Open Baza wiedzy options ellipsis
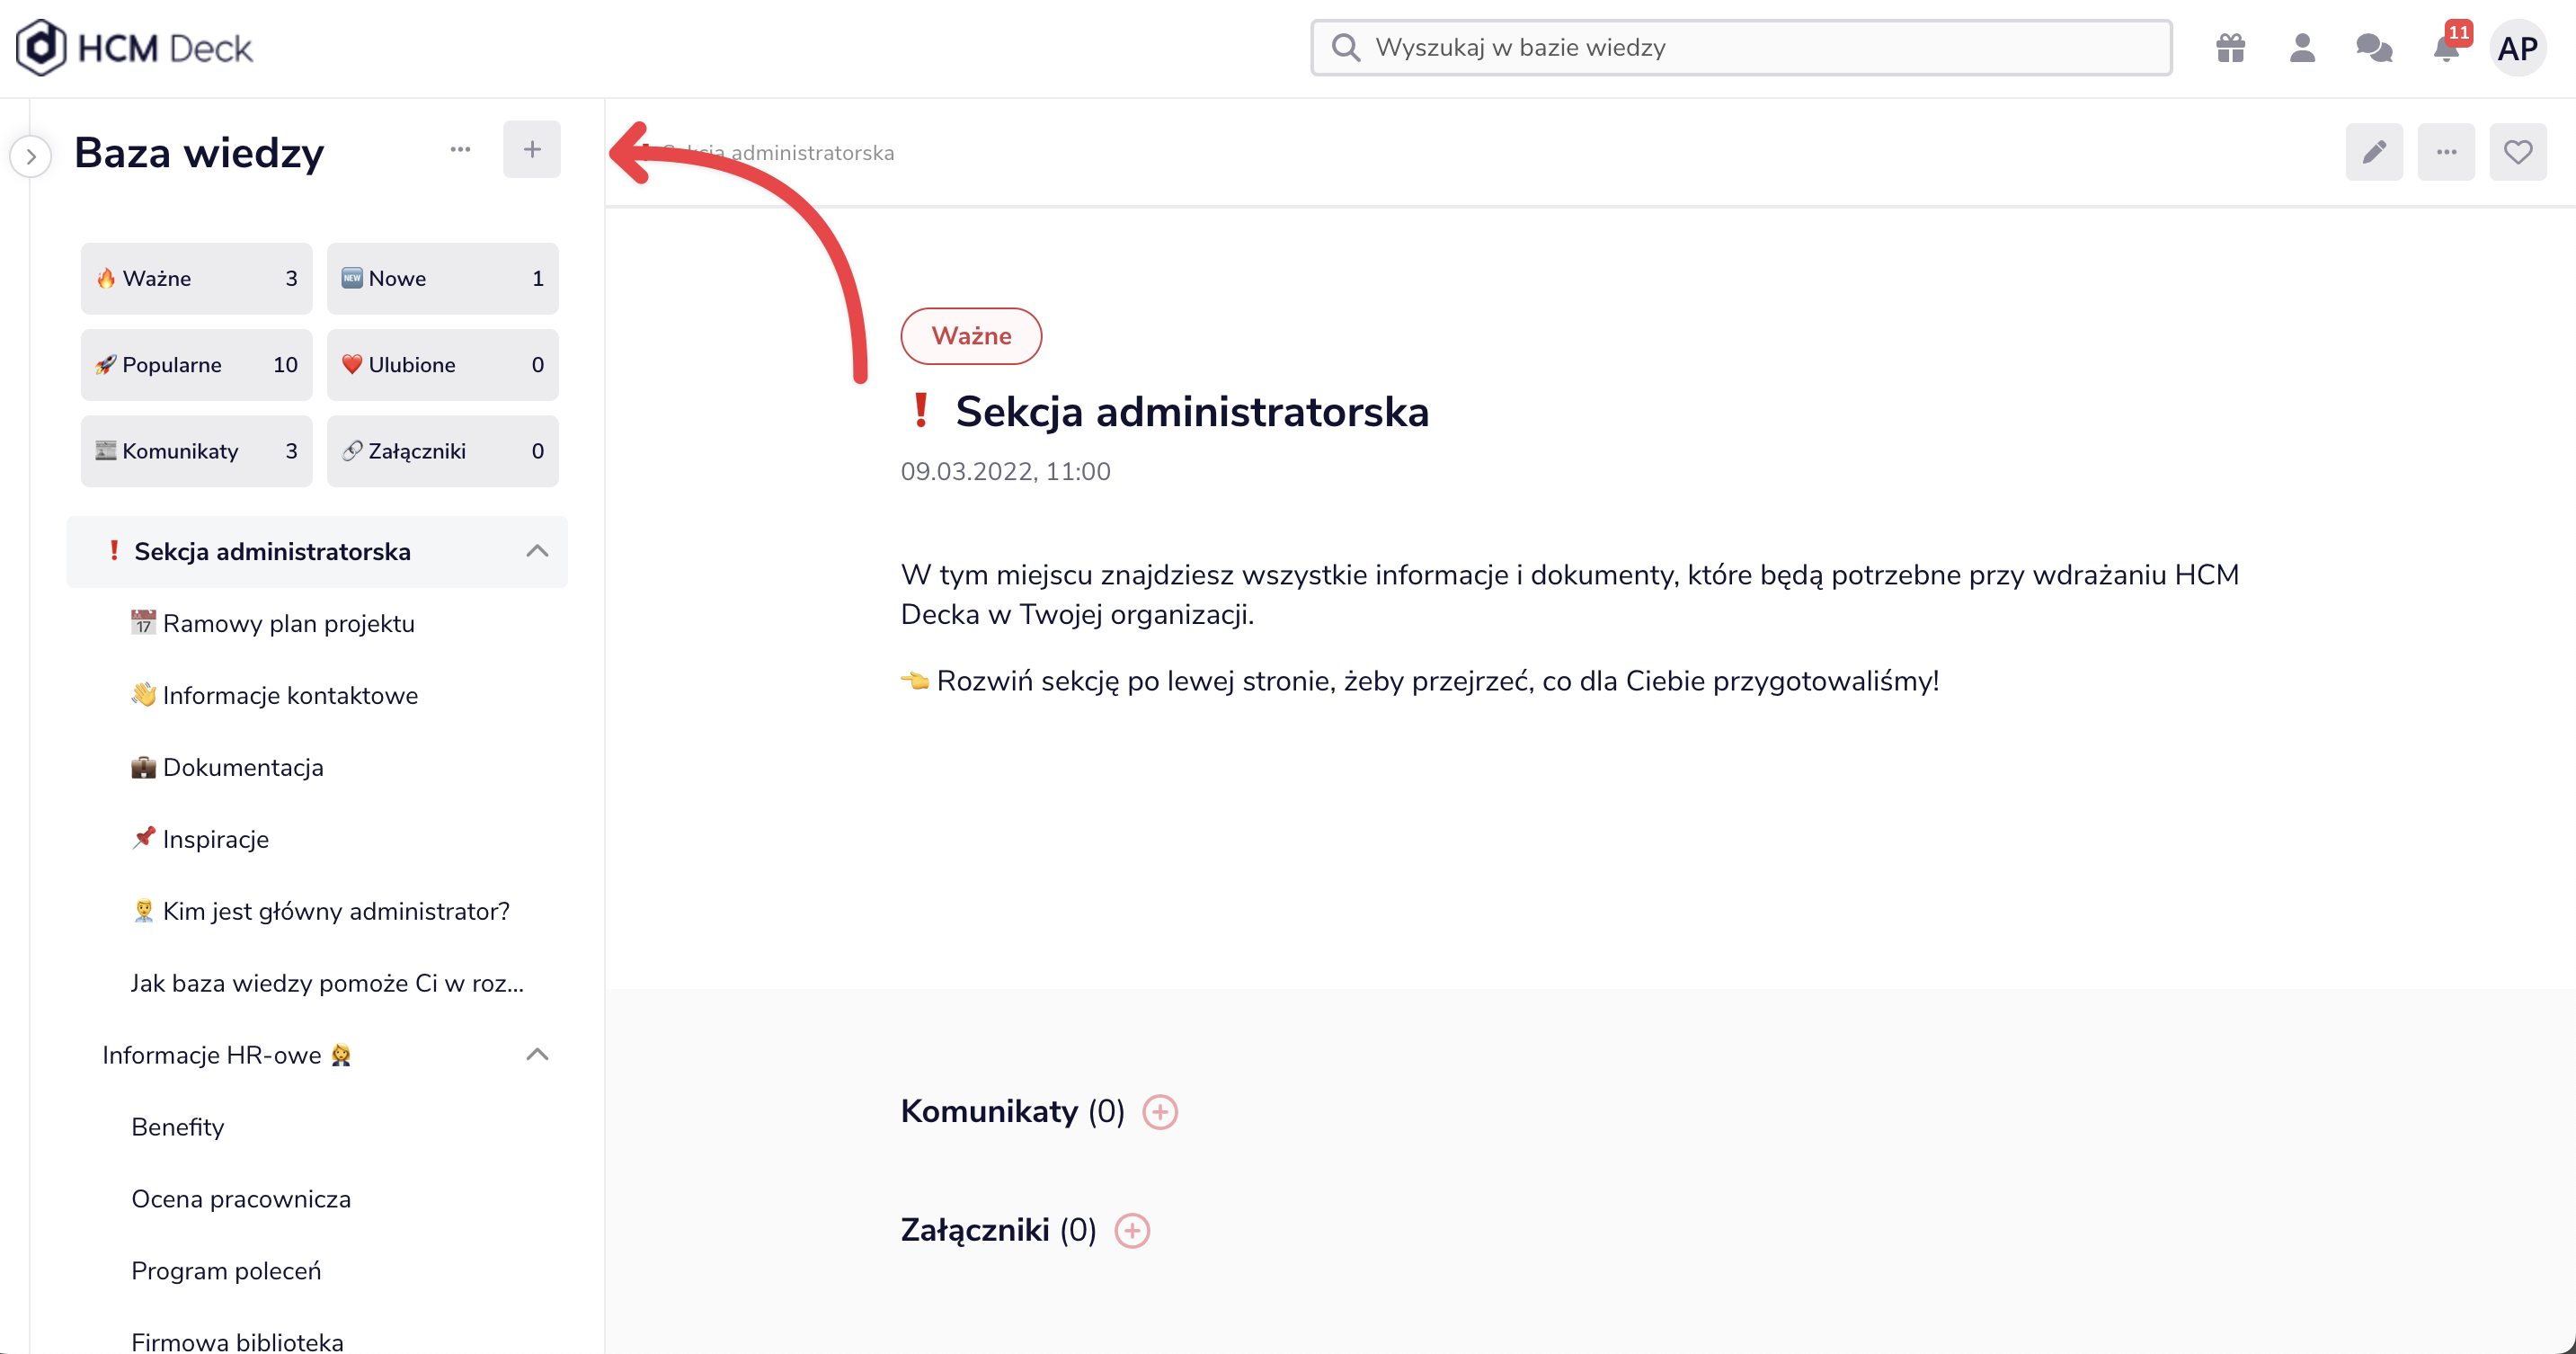Viewport: 2576px width, 1354px height. pos(460,150)
